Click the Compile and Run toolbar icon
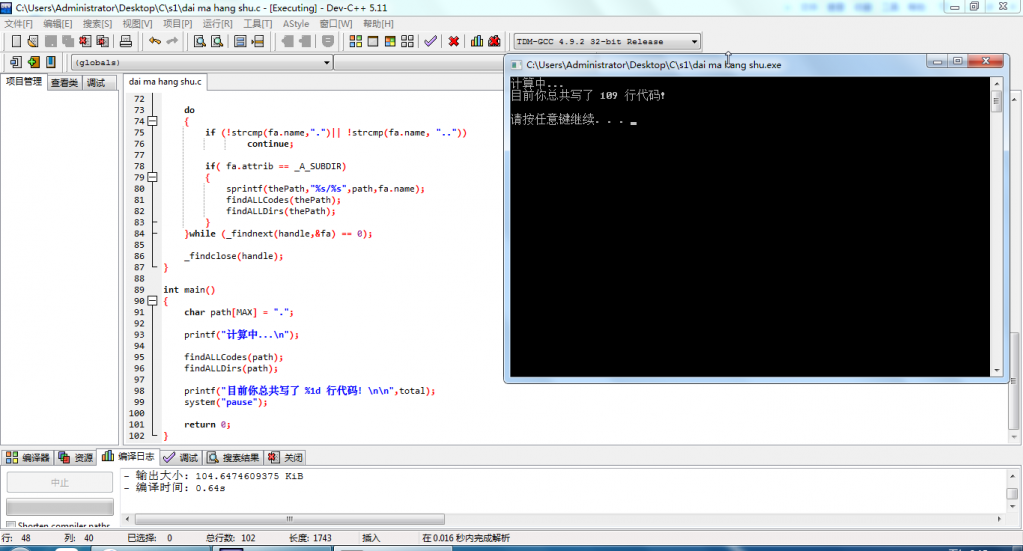1023x551 pixels. (390, 41)
